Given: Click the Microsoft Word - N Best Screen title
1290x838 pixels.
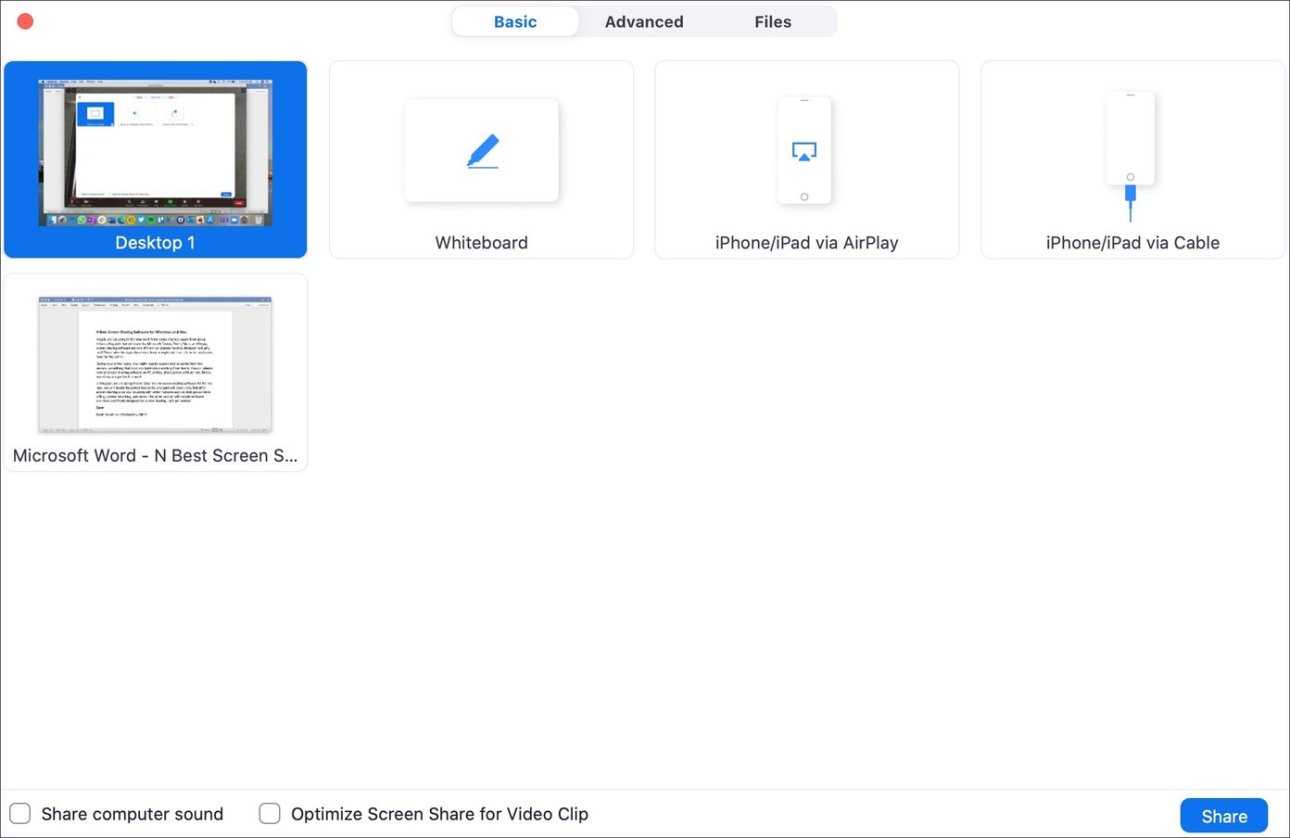Looking at the screenshot, I should pos(155,456).
